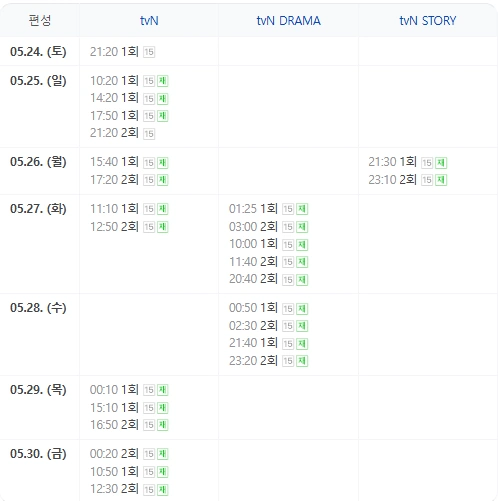Select the 05.26. (월) date row label
Image resolution: width=498 pixels, height=501 pixels.
click(x=38, y=161)
